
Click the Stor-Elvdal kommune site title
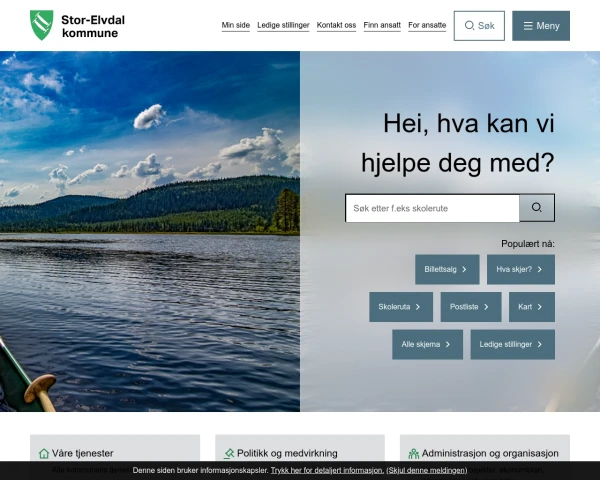point(93,26)
